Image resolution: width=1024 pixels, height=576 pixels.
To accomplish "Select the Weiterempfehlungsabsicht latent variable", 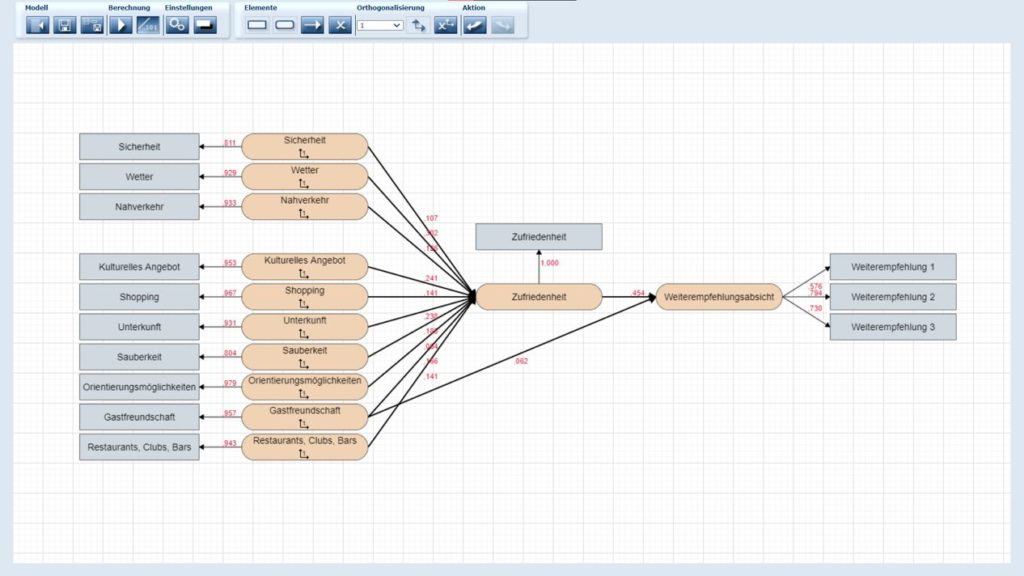I will (719, 297).
